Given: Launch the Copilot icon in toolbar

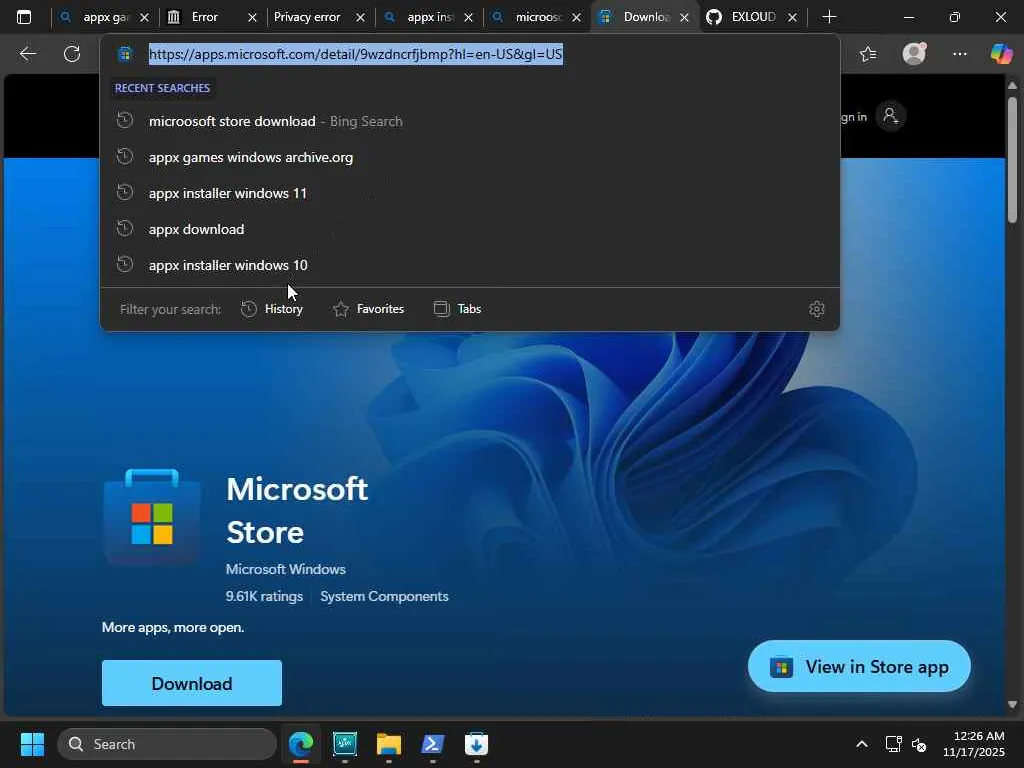Looking at the screenshot, I should pos(1000,54).
